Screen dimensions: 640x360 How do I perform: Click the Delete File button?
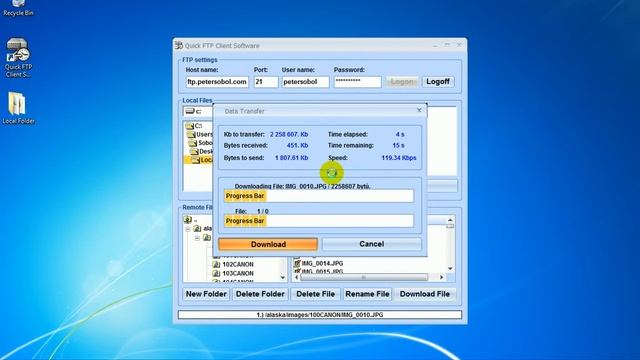tap(315, 294)
